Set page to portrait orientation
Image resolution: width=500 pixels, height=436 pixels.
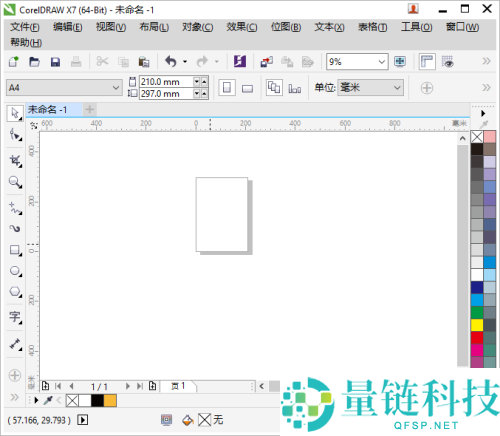click(x=227, y=88)
